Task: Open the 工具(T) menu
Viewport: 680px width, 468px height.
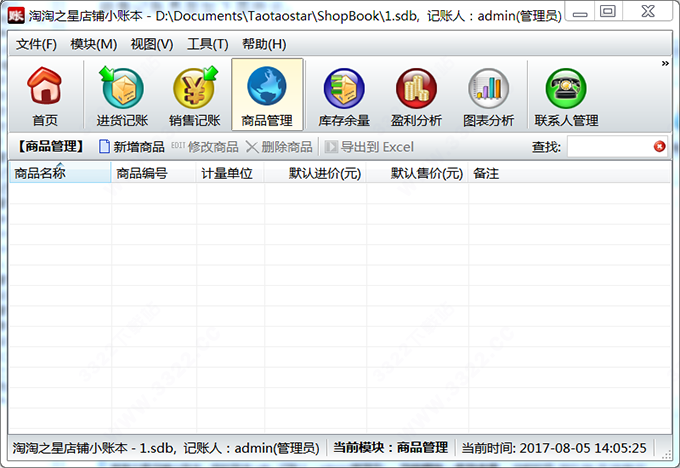Action: (x=208, y=44)
